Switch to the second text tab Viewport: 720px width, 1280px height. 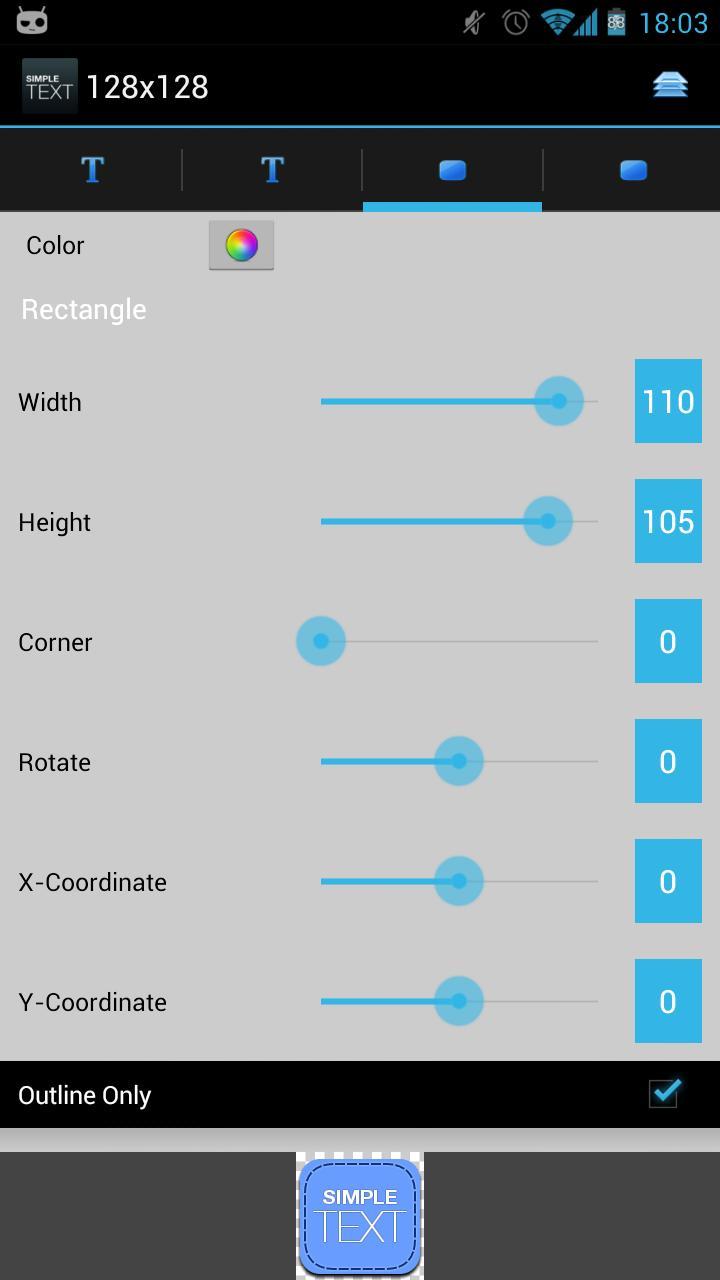click(x=272, y=170)
